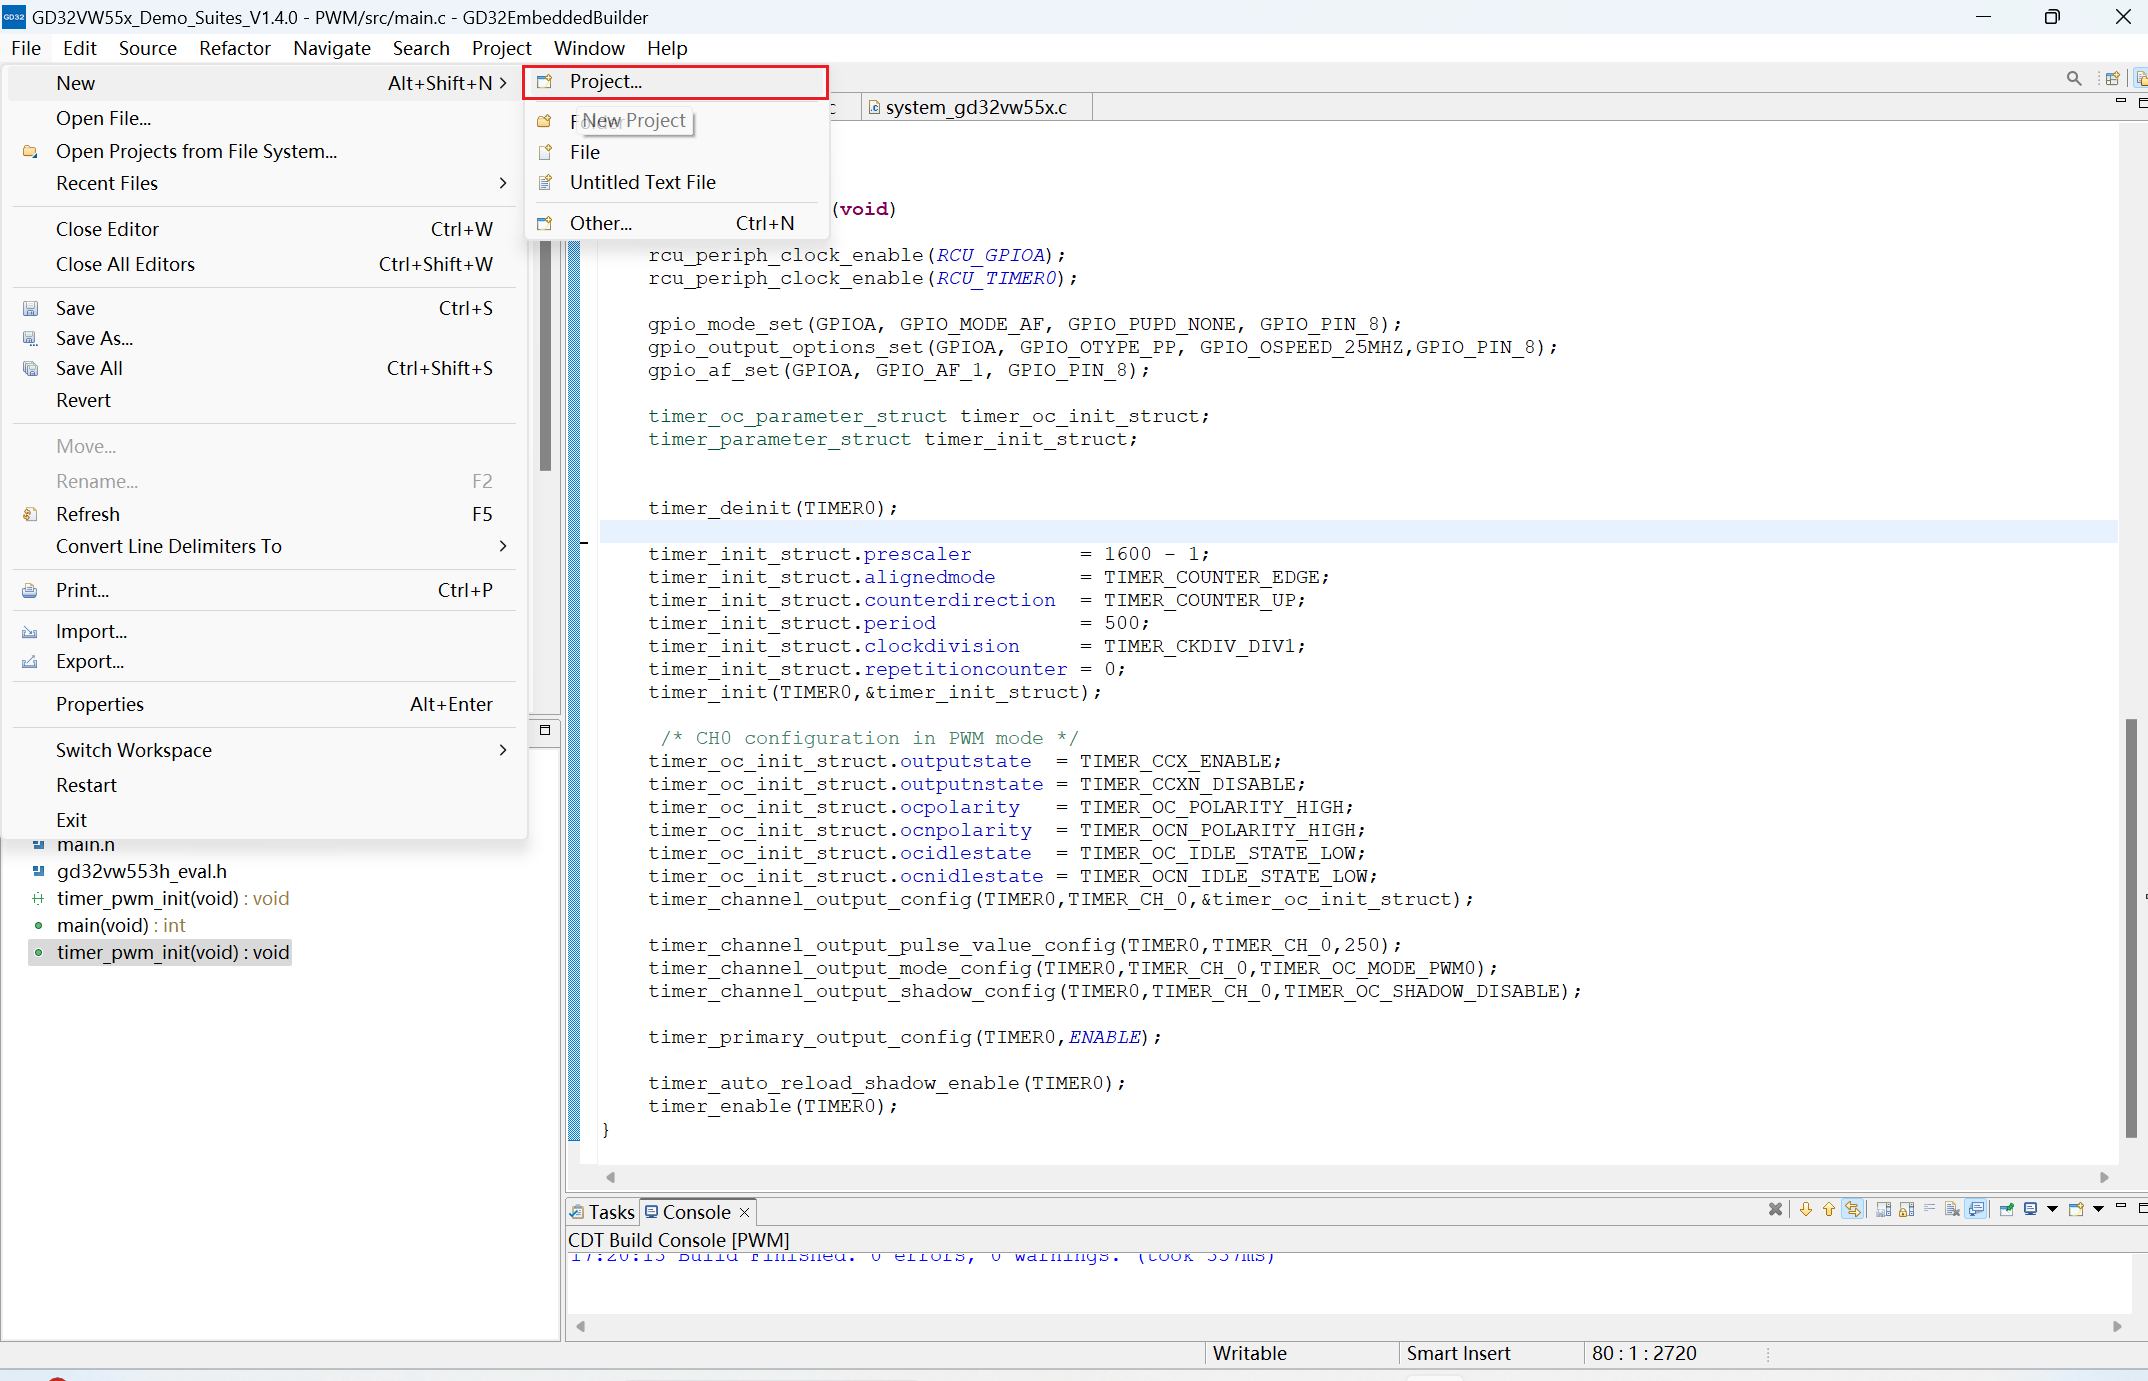Click the Refresh icon in the File menu
The width and height of the screenshot is (2148, 1381).
coord(30,514)
